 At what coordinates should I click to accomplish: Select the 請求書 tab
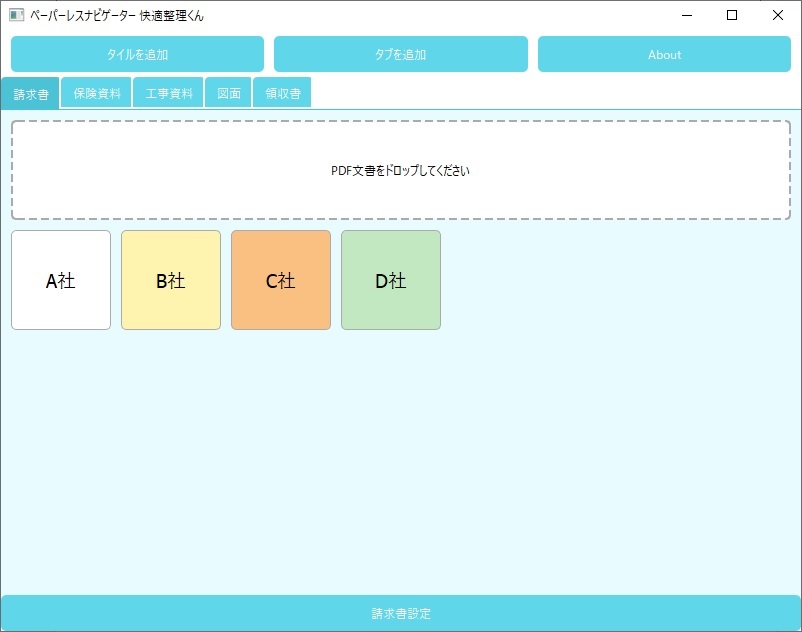pyautogui.click(x=30, y=92)
